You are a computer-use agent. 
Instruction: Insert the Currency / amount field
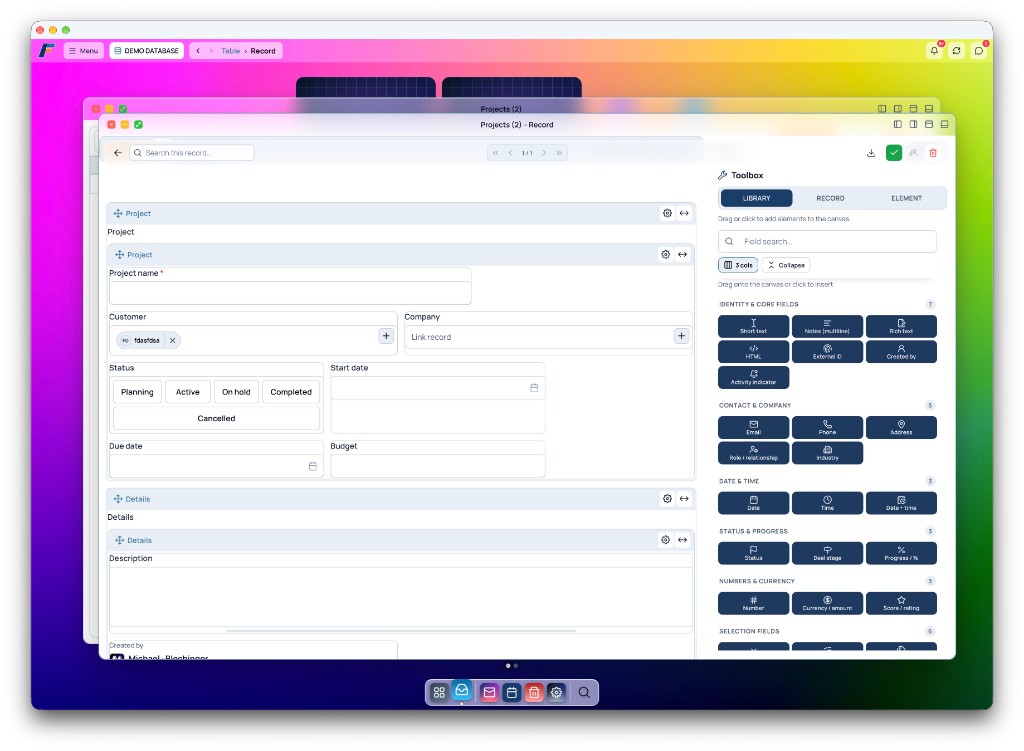tap(827, 603)
